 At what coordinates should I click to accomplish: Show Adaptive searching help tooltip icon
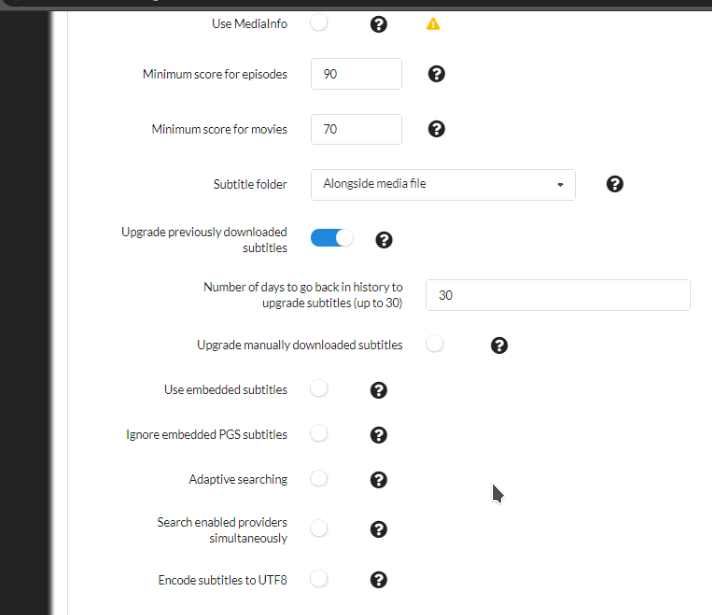coord(378,480)
